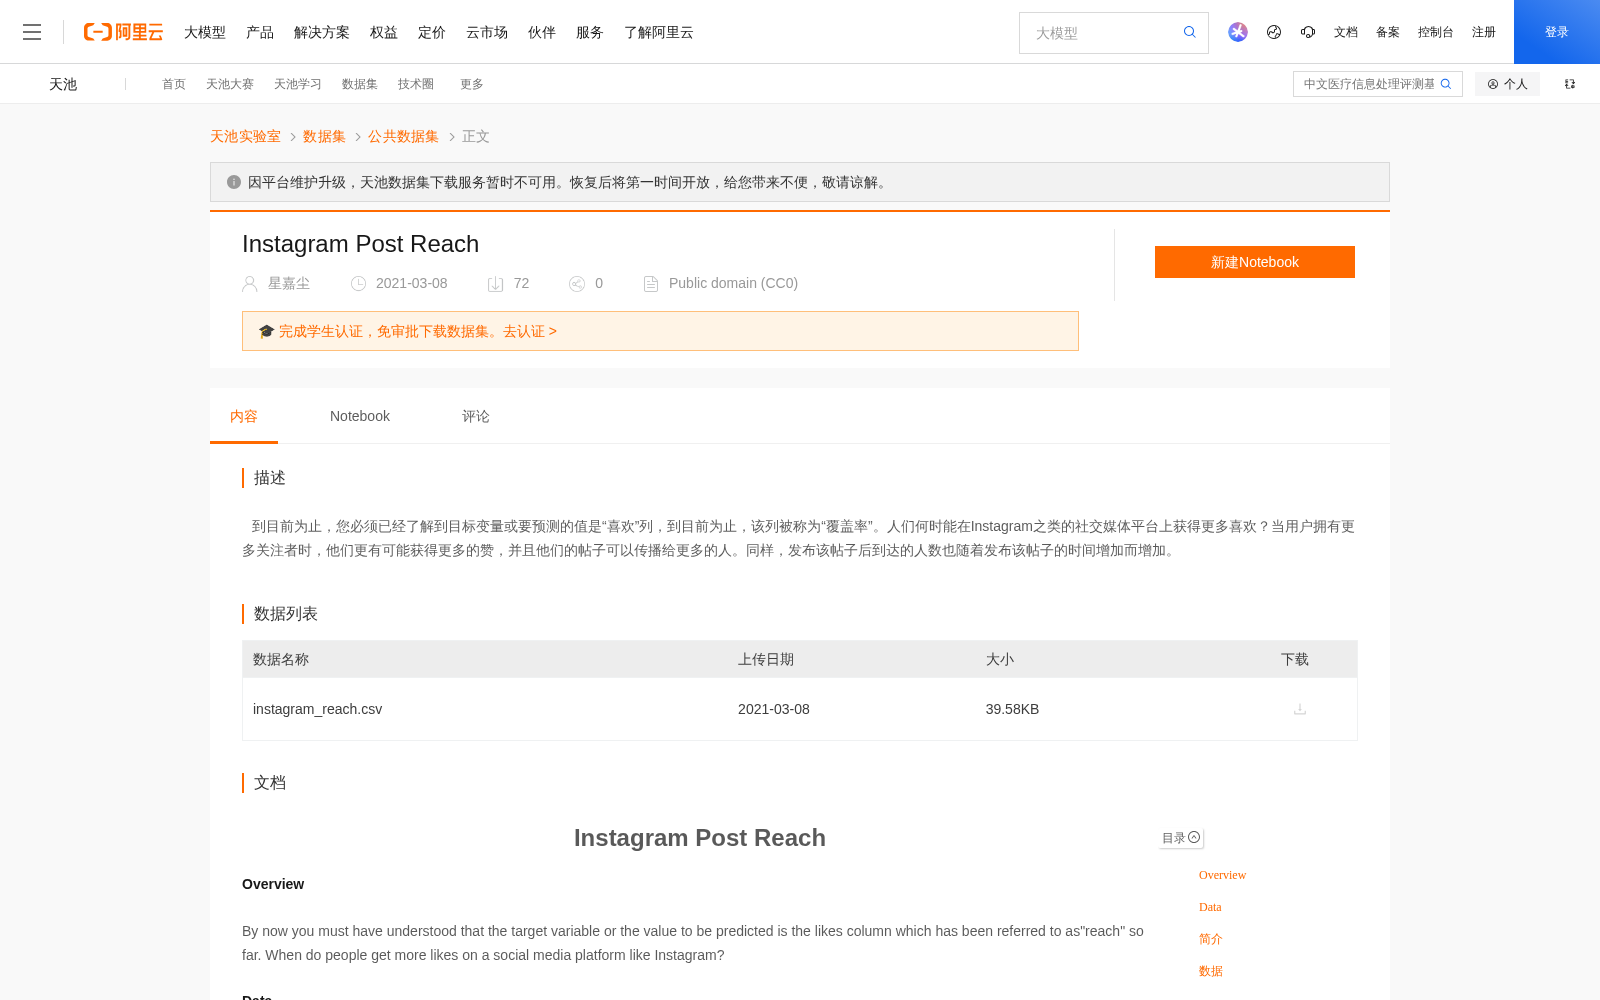This screenshot has height=1000, width=1600.
Task: Click the search icon in Tianchi search field
Action: (x=1446, y=84)
